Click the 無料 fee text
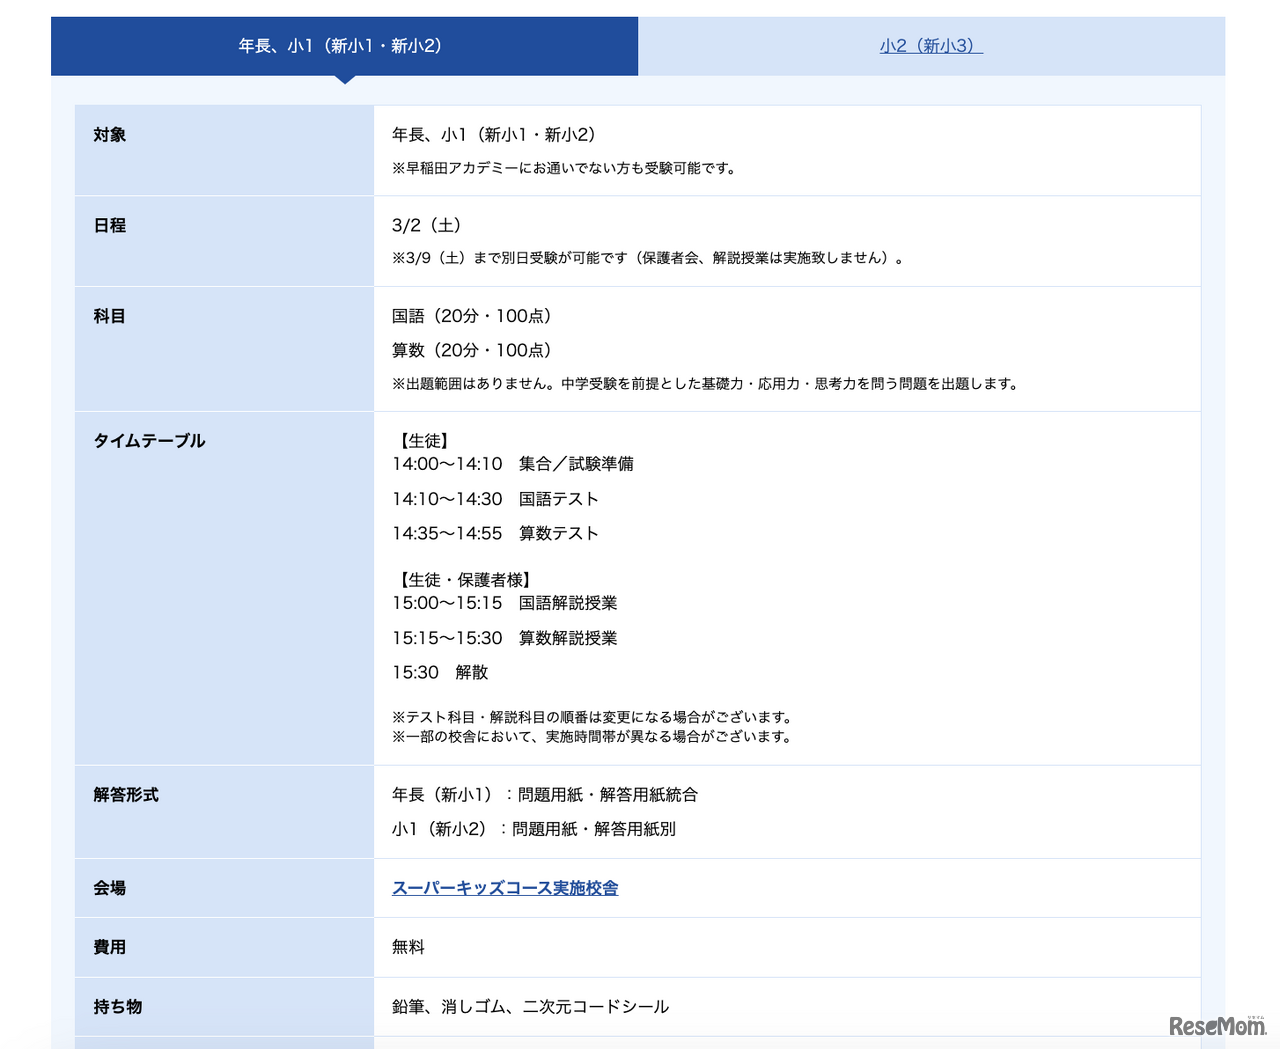Image resolution: width=1280 pixels, height=1049 pixels. click(x=408, y=947)
